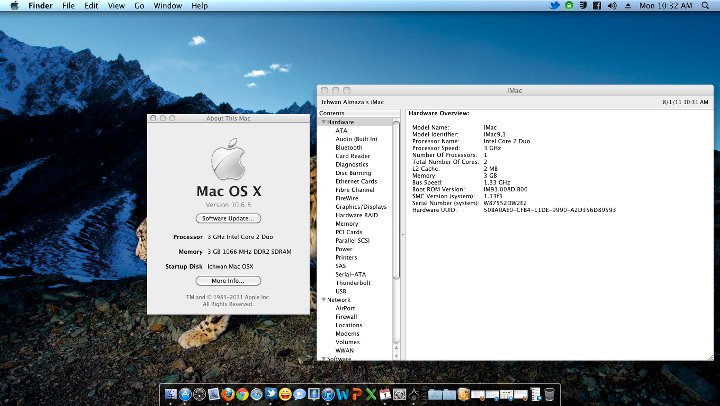Viewport: 720px width, 406px height.
Task: Launch Microsoft Word from the Dock
Action: (343, 394)
